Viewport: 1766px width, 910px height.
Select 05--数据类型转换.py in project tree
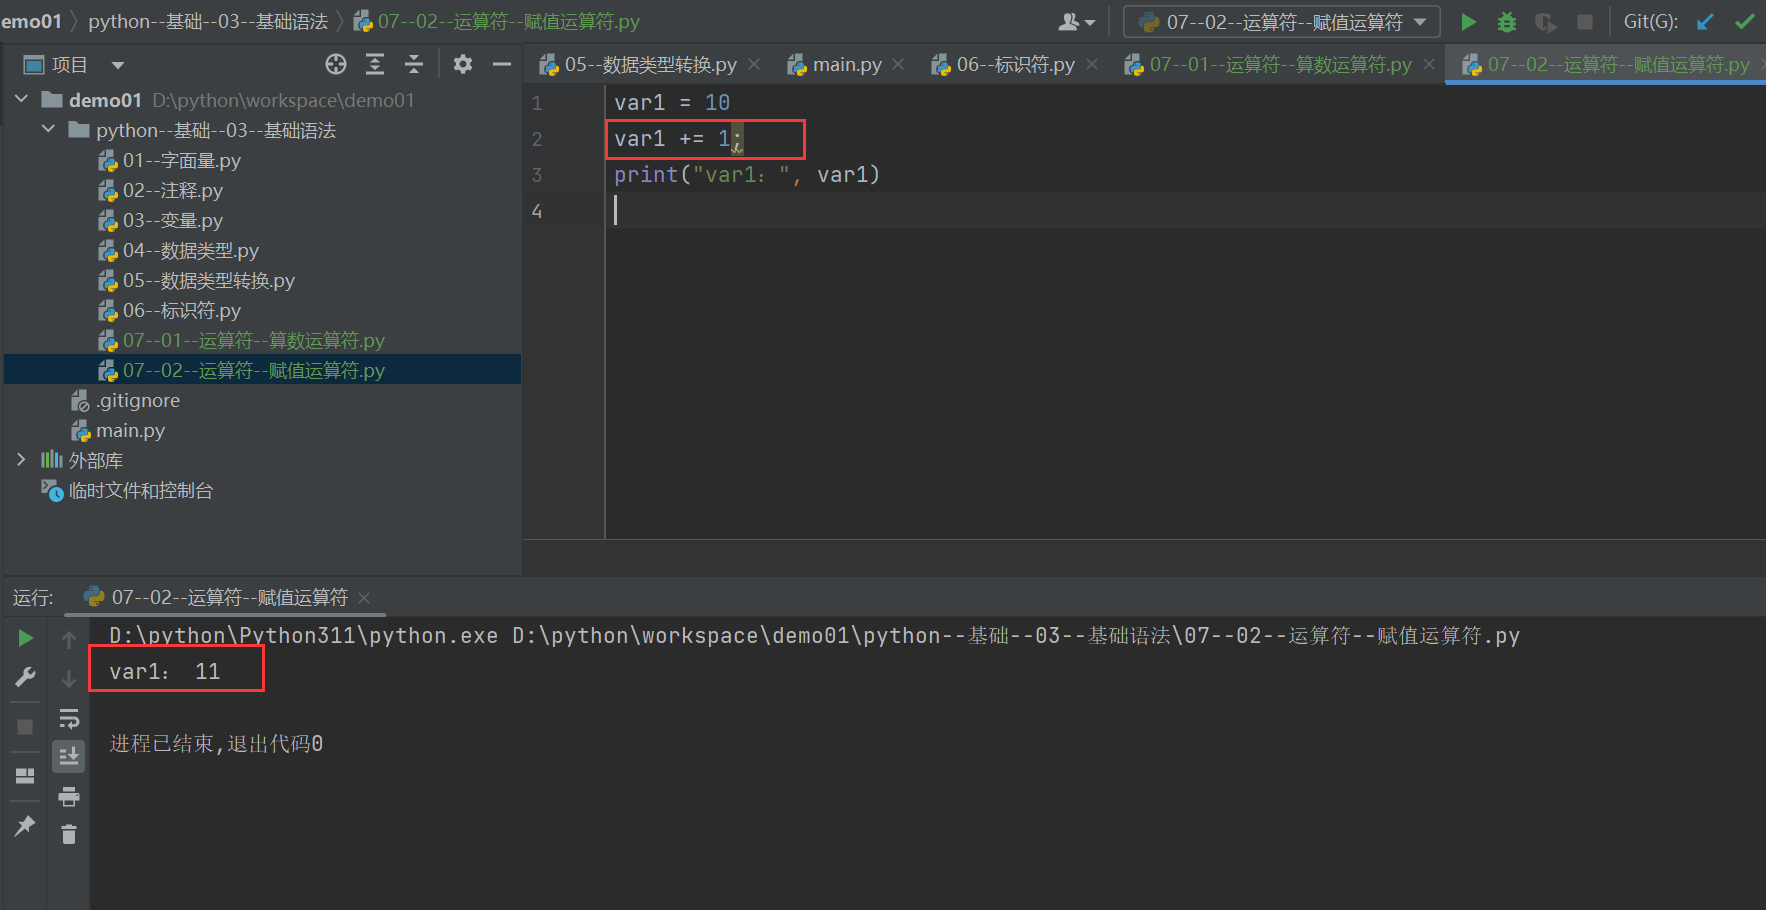[x=196, y=280]
